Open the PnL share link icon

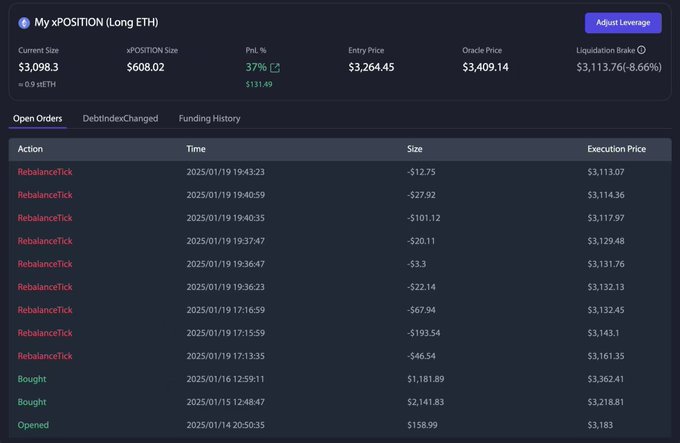point(275,68)
